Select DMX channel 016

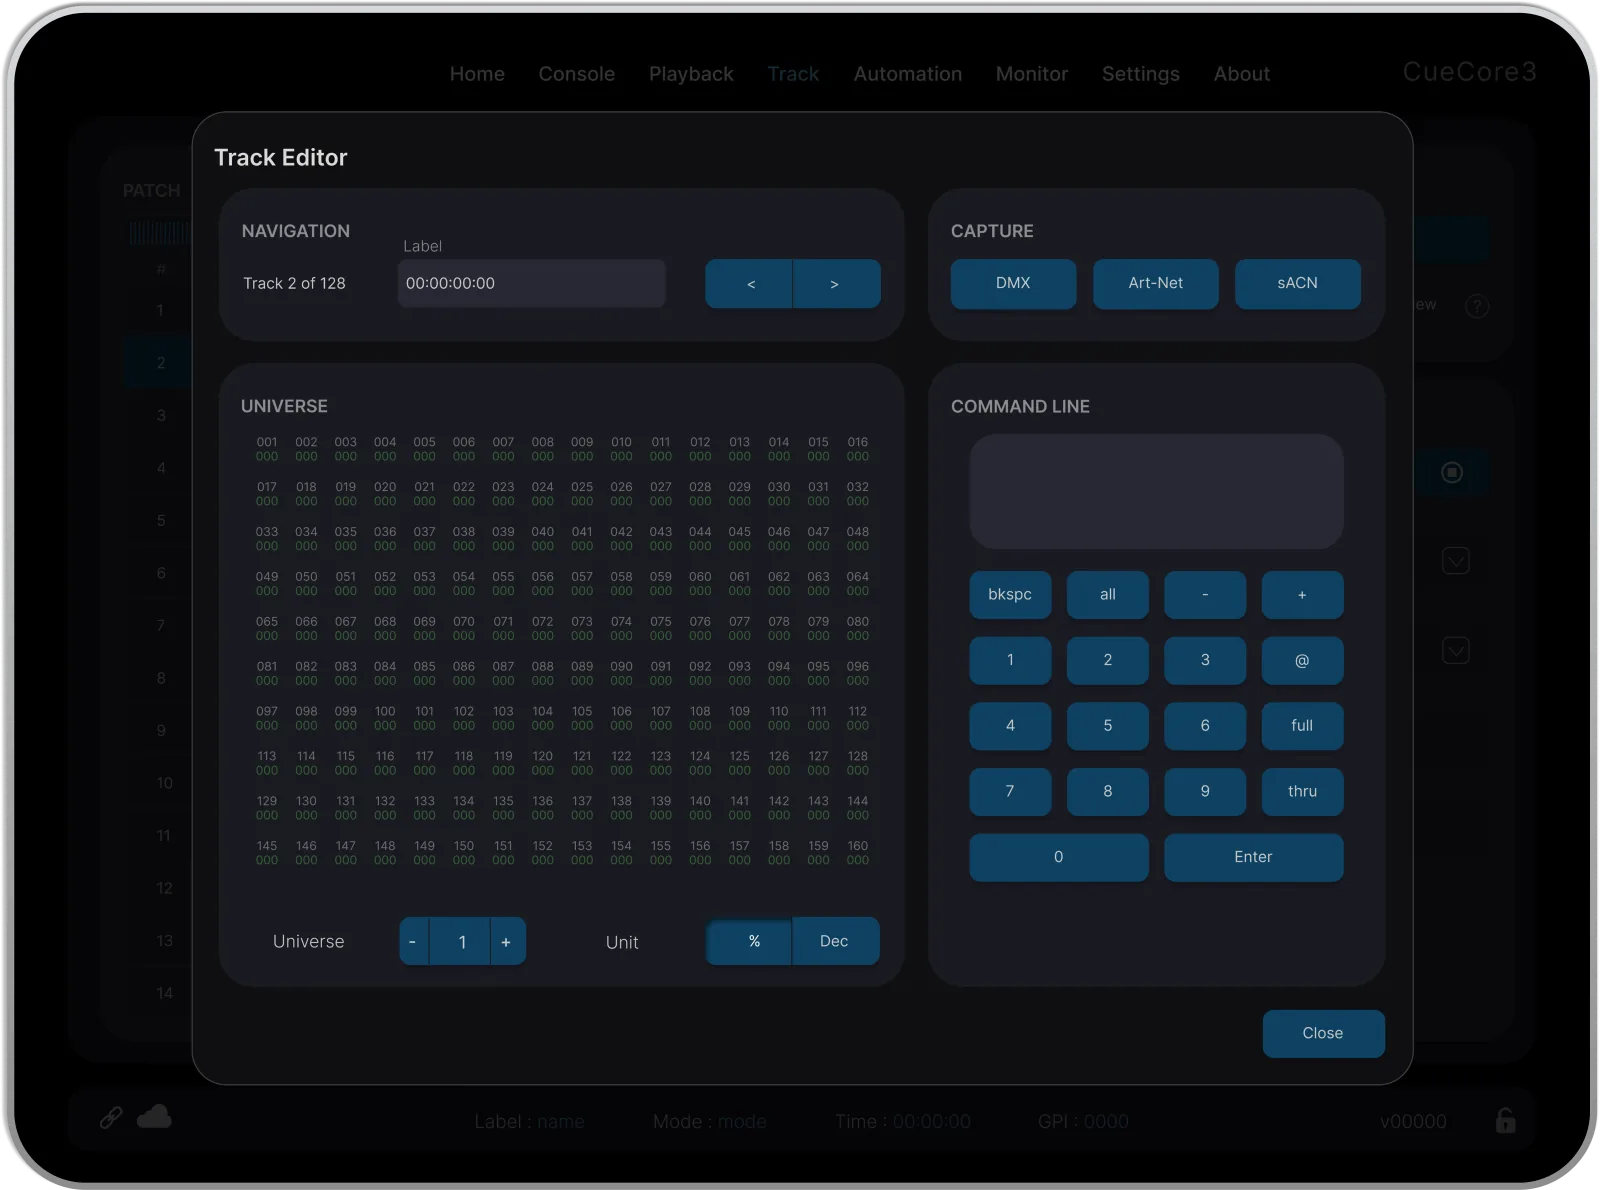tap(858, 449)
